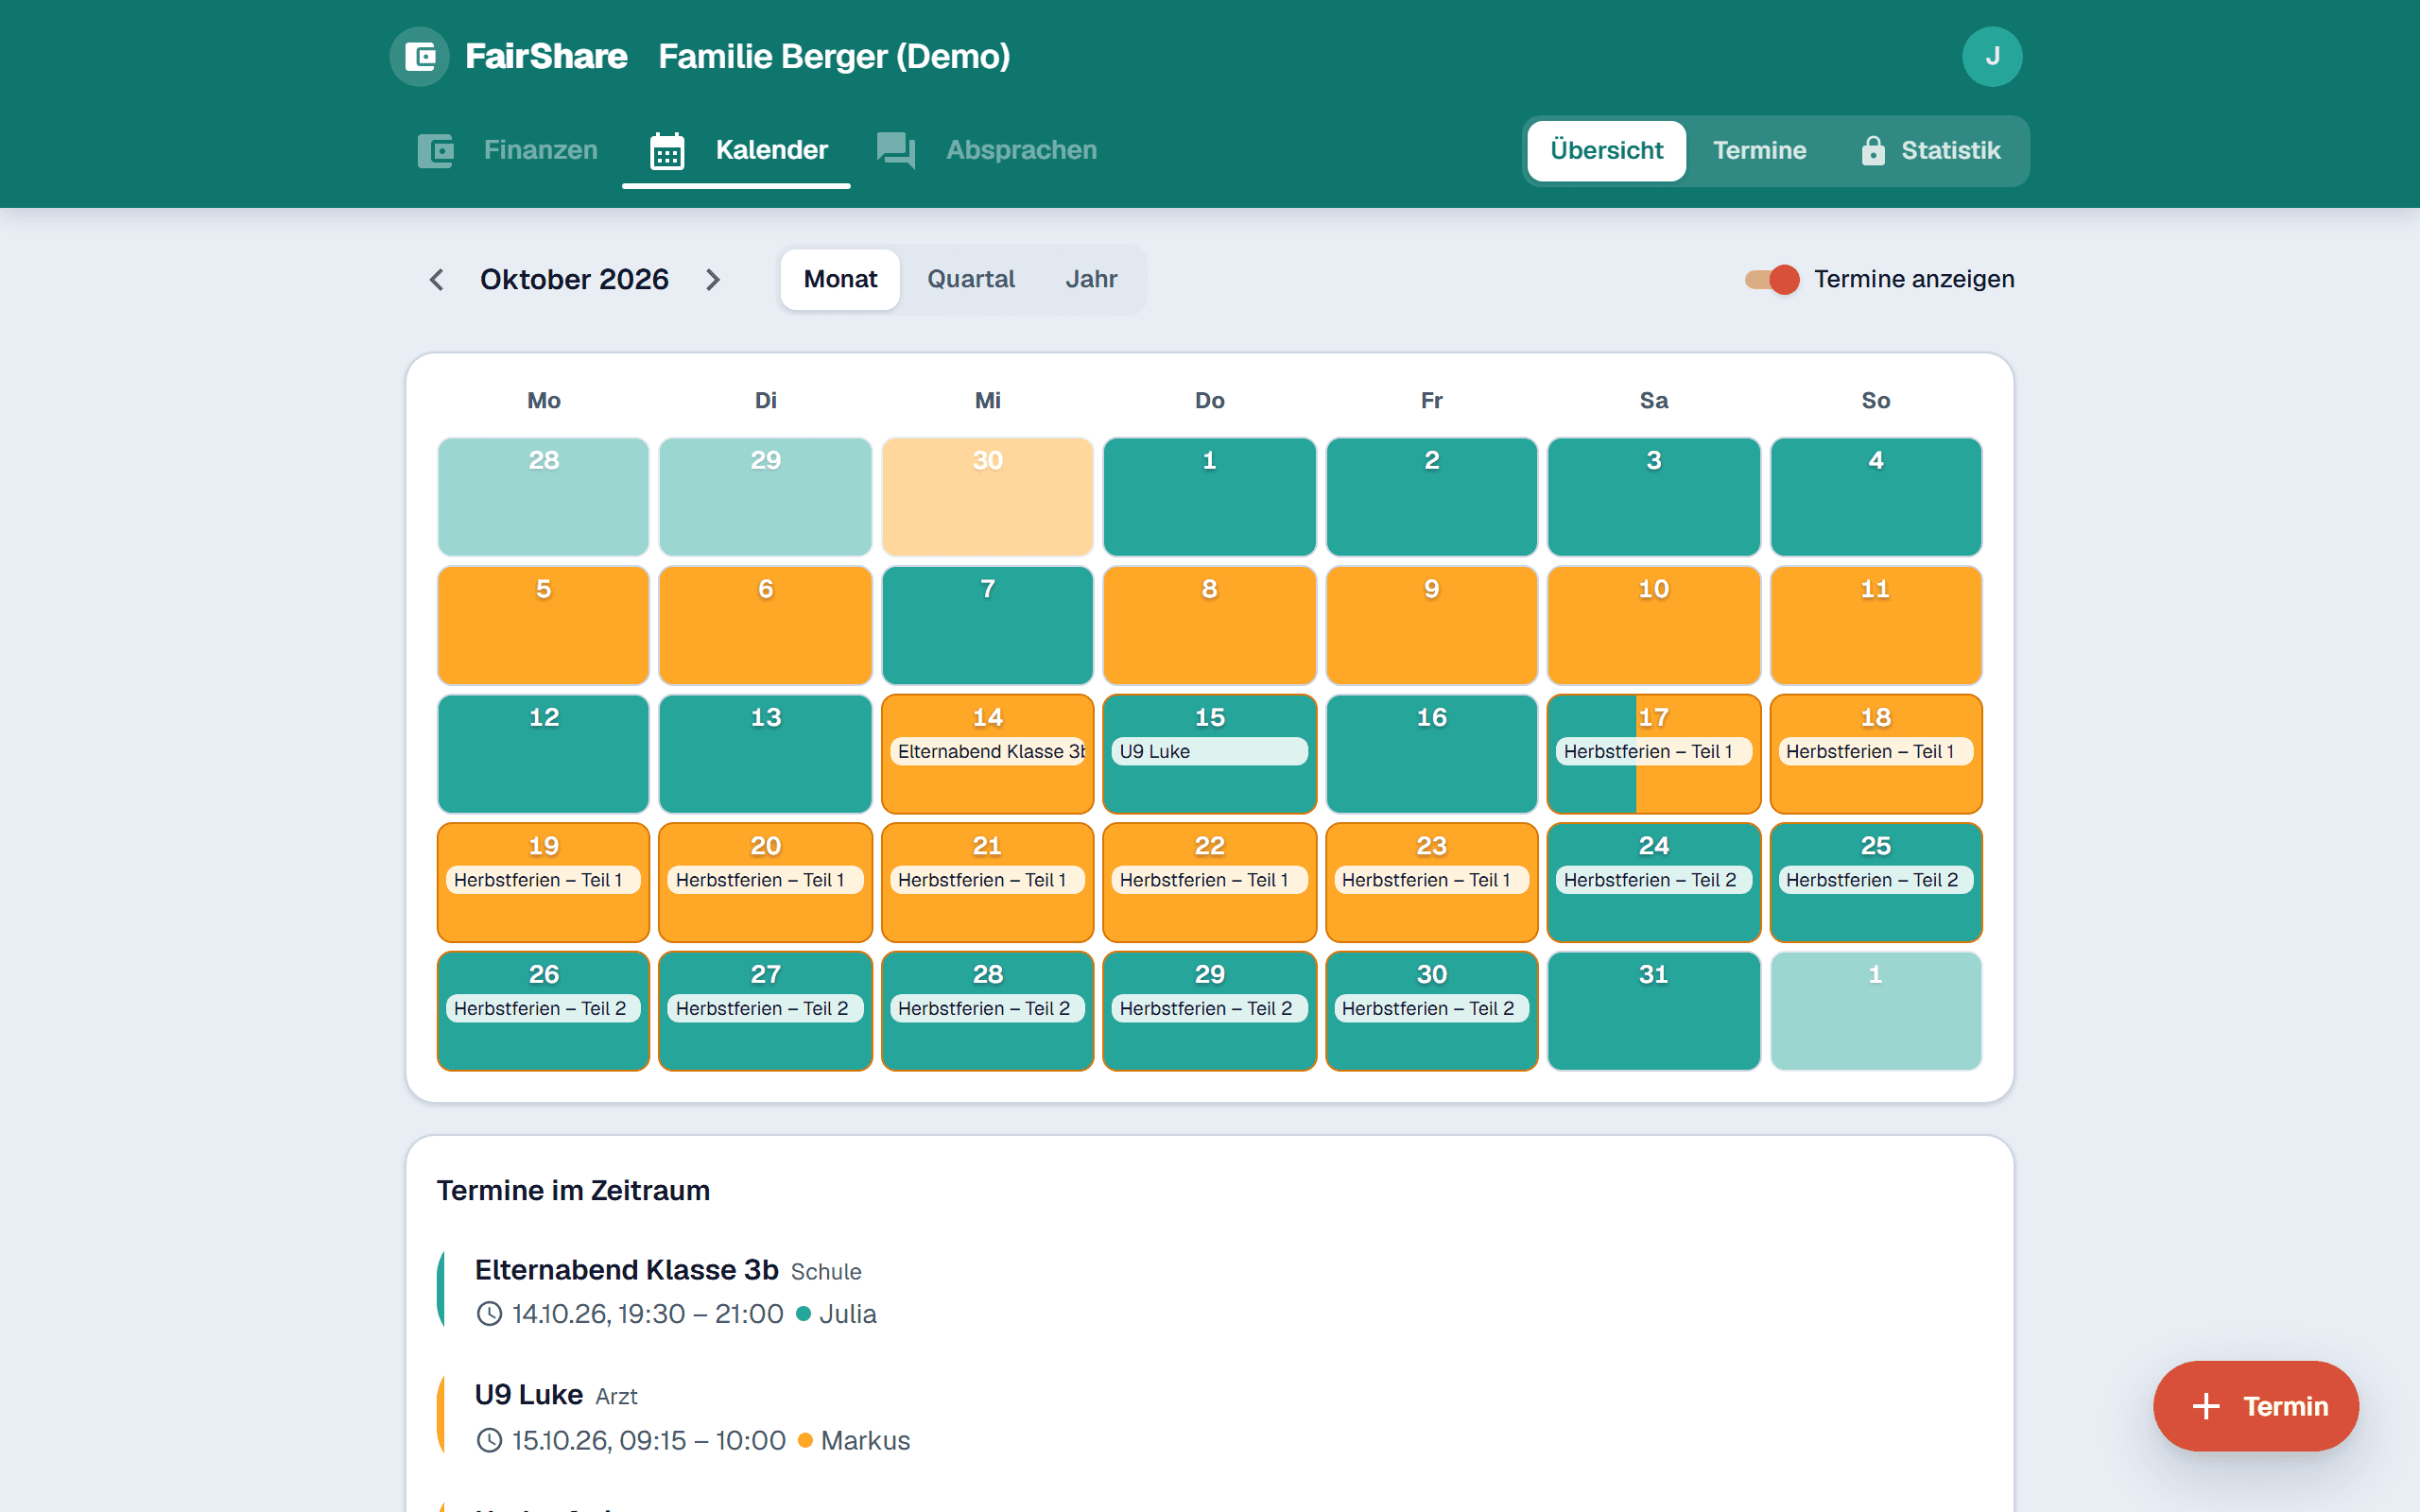The image size is (2420, 1512).
Task: Open Herbstferien – Teil 2 chip on day 29
Action: coord(1209,1009)
